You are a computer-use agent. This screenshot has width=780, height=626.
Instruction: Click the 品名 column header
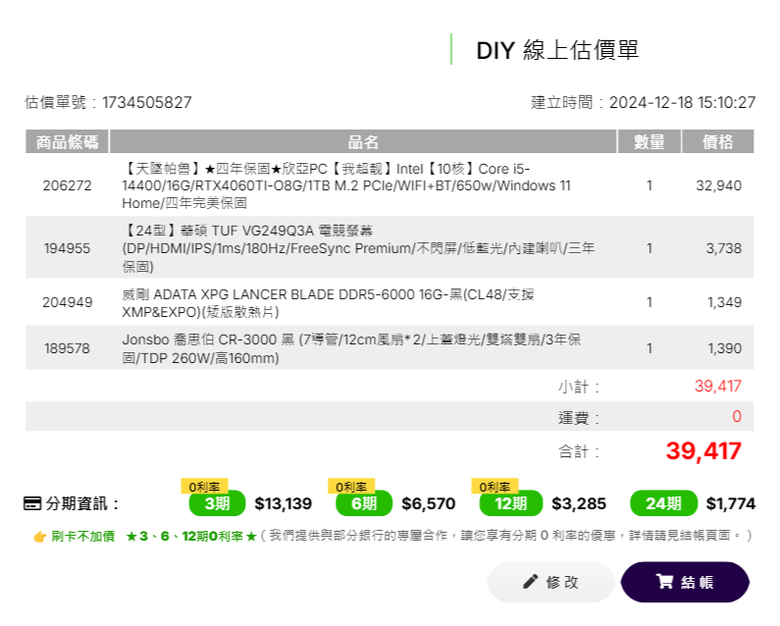pyautogui.click(x=363, y=142)
